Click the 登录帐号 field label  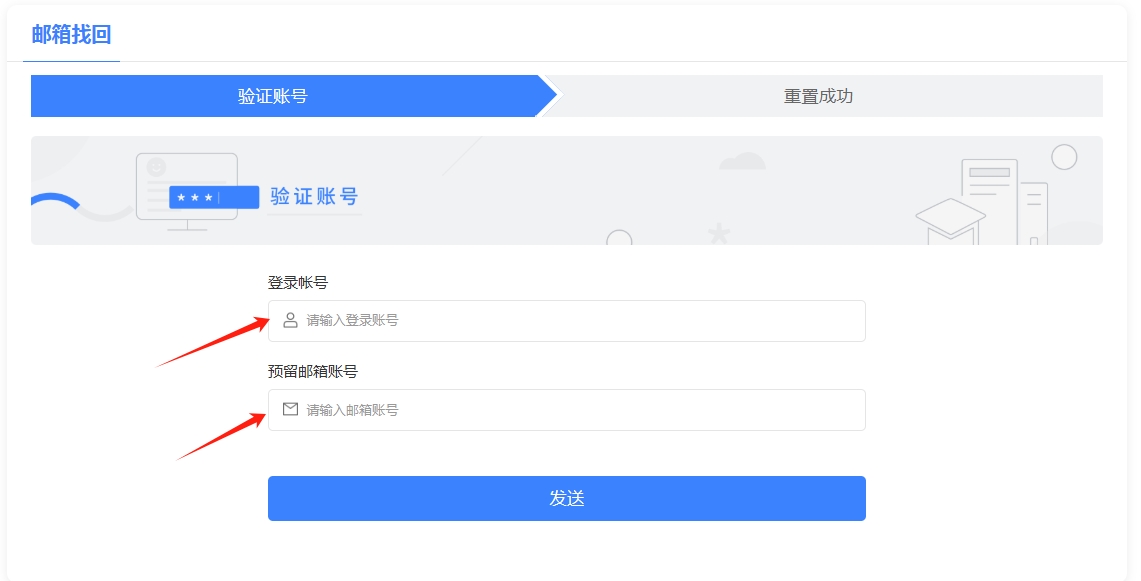297,283
